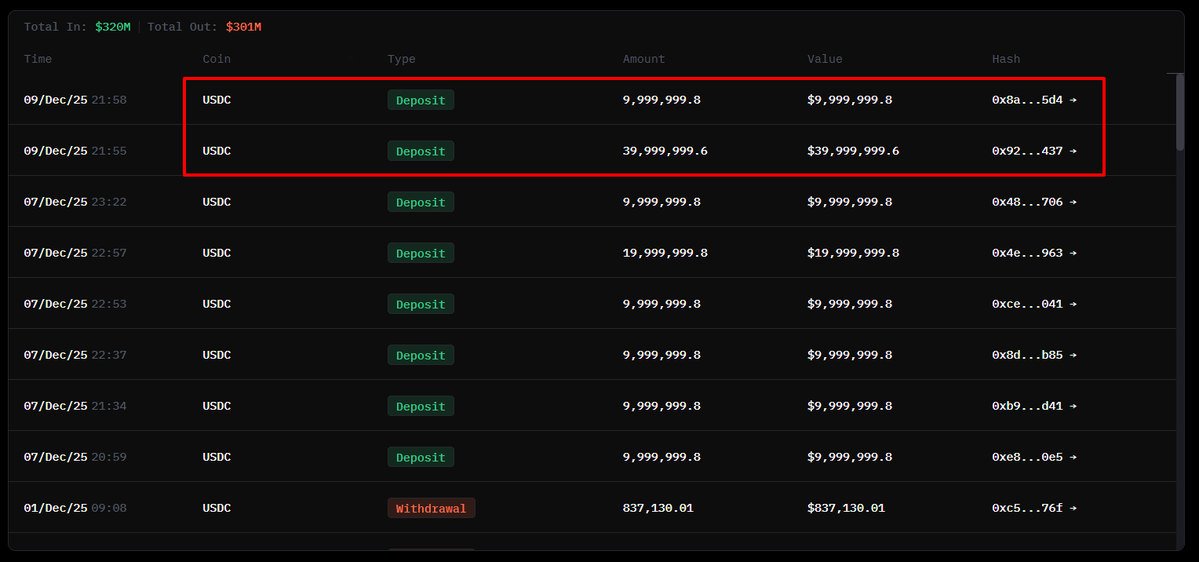Click the Withdrawal badge at 01/Dec/25 09:08
Image resolution: width=1199 pixels, height=562 pixels.
pyautogui.click(x=431, y=508)
